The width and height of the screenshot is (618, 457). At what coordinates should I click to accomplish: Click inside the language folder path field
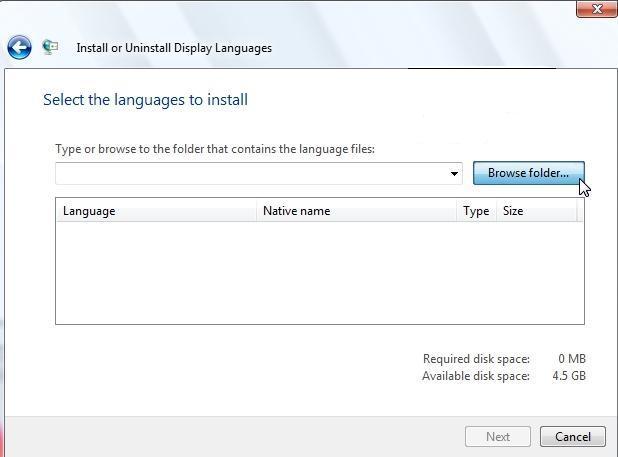(x=250, y=174)
